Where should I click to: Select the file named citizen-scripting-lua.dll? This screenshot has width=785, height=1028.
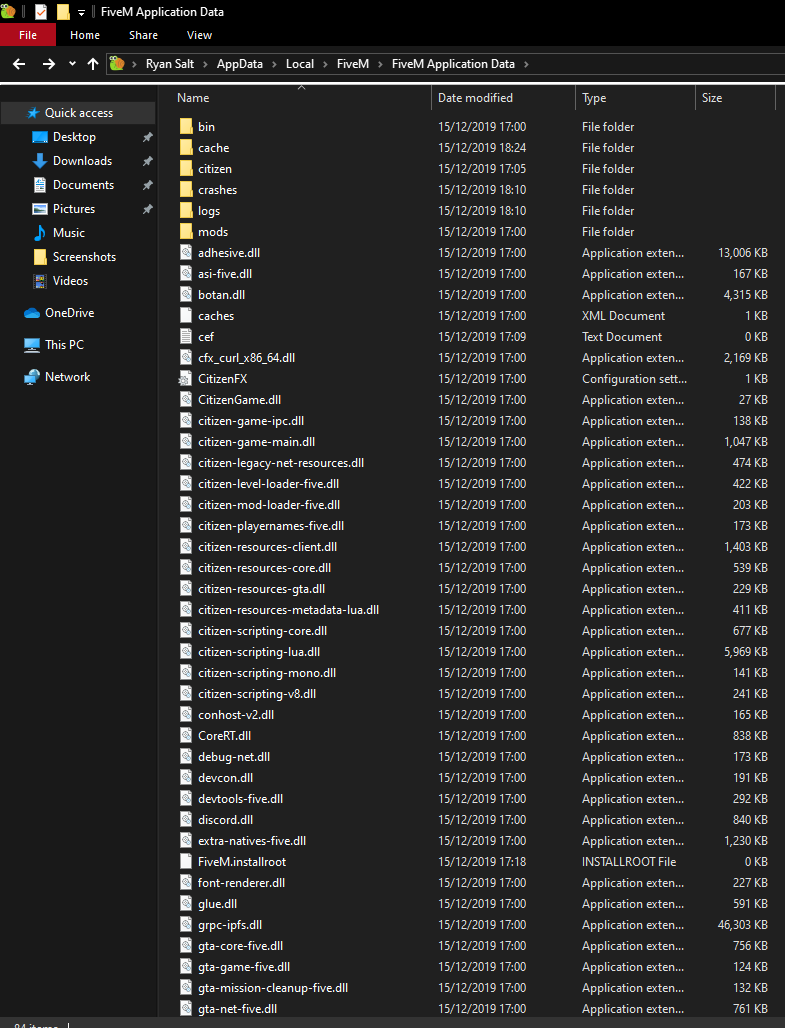[259, 652]
